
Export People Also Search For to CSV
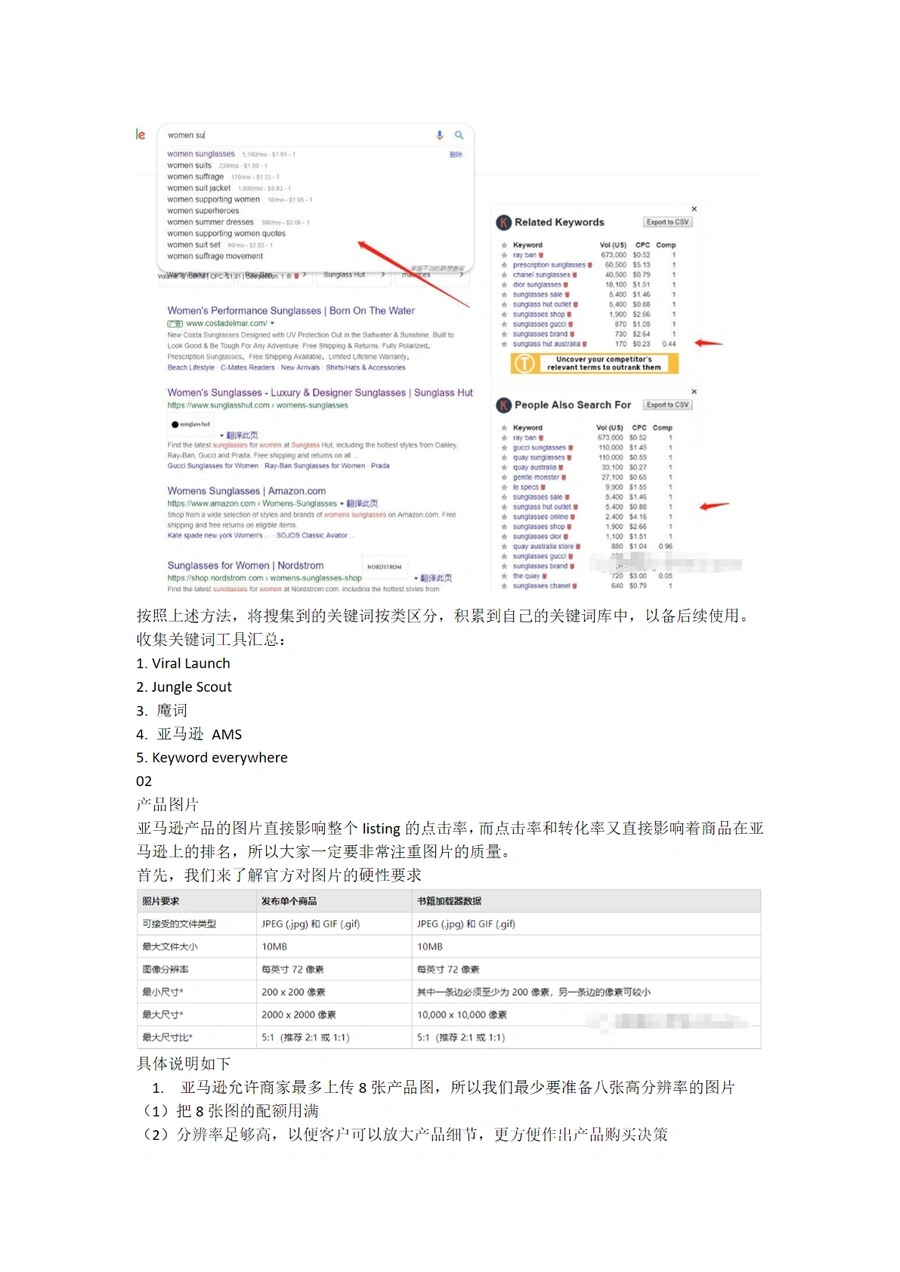click(x=667, y=405)
